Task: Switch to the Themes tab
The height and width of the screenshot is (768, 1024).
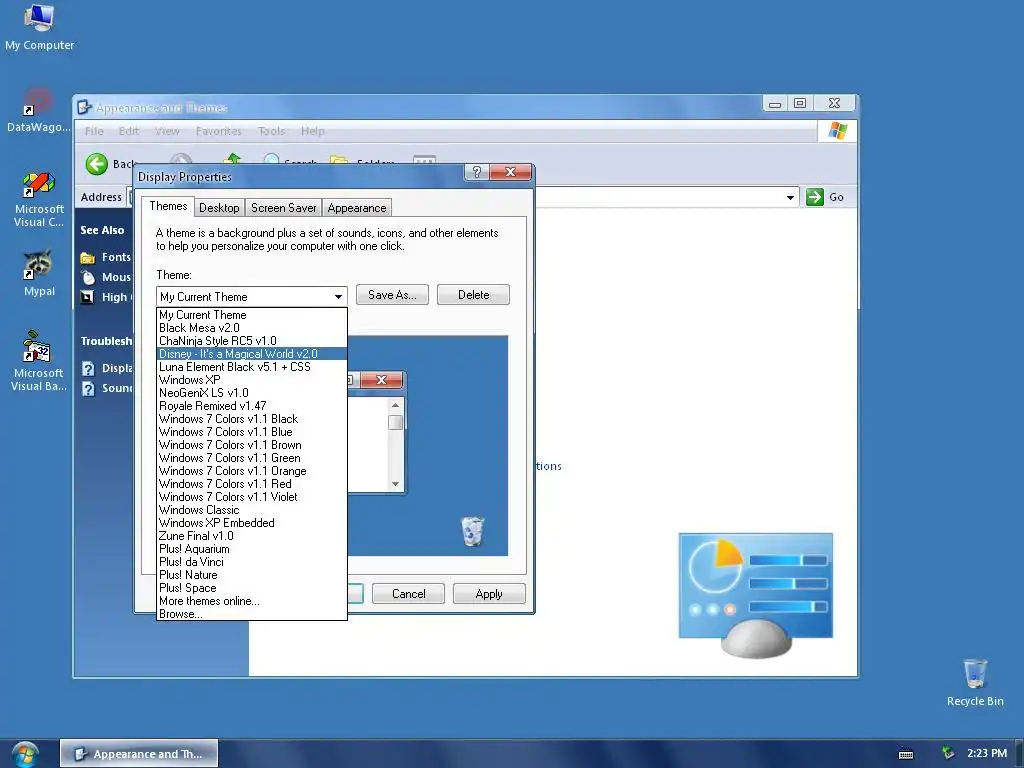Action: (x=168, y=206)
